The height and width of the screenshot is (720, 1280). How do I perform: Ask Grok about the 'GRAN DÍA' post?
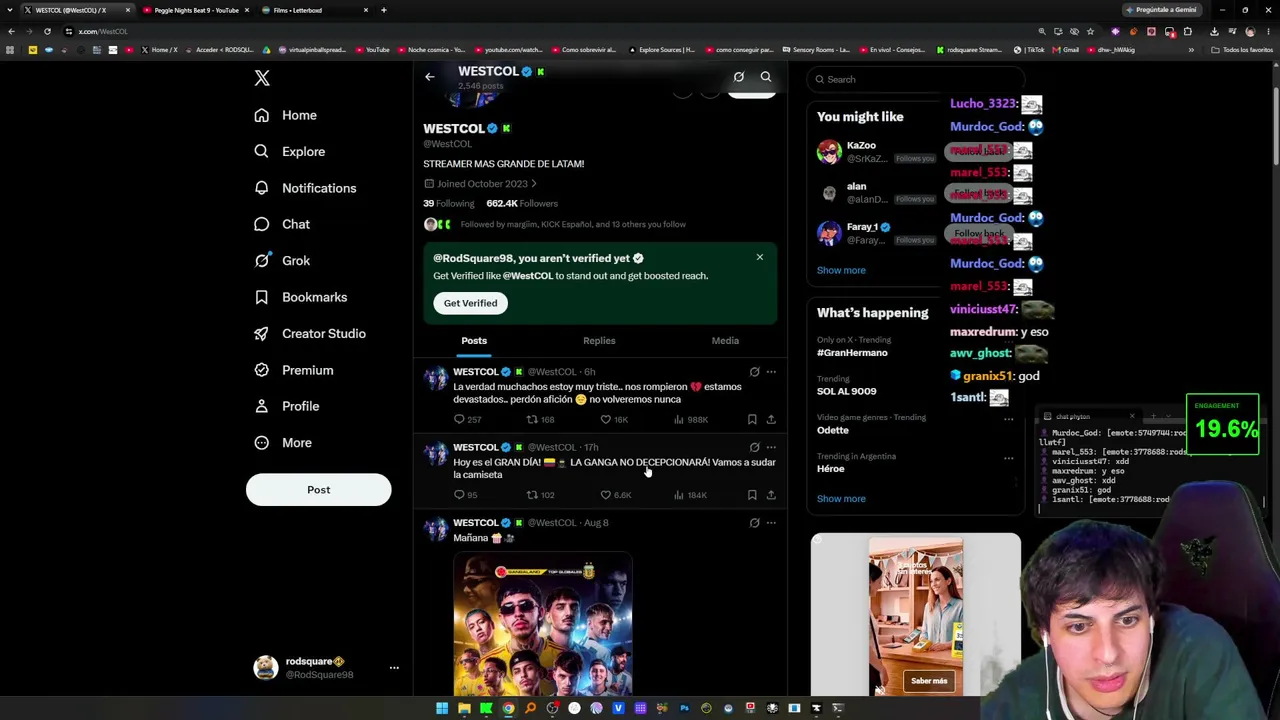755,447
